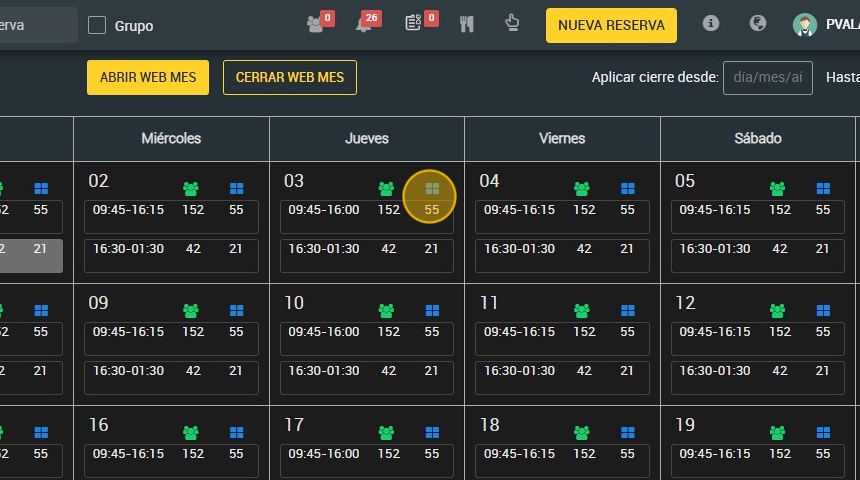Click the green people icon on day 10
The width and height of the screenshot is (860, 480).
[386, 311]
